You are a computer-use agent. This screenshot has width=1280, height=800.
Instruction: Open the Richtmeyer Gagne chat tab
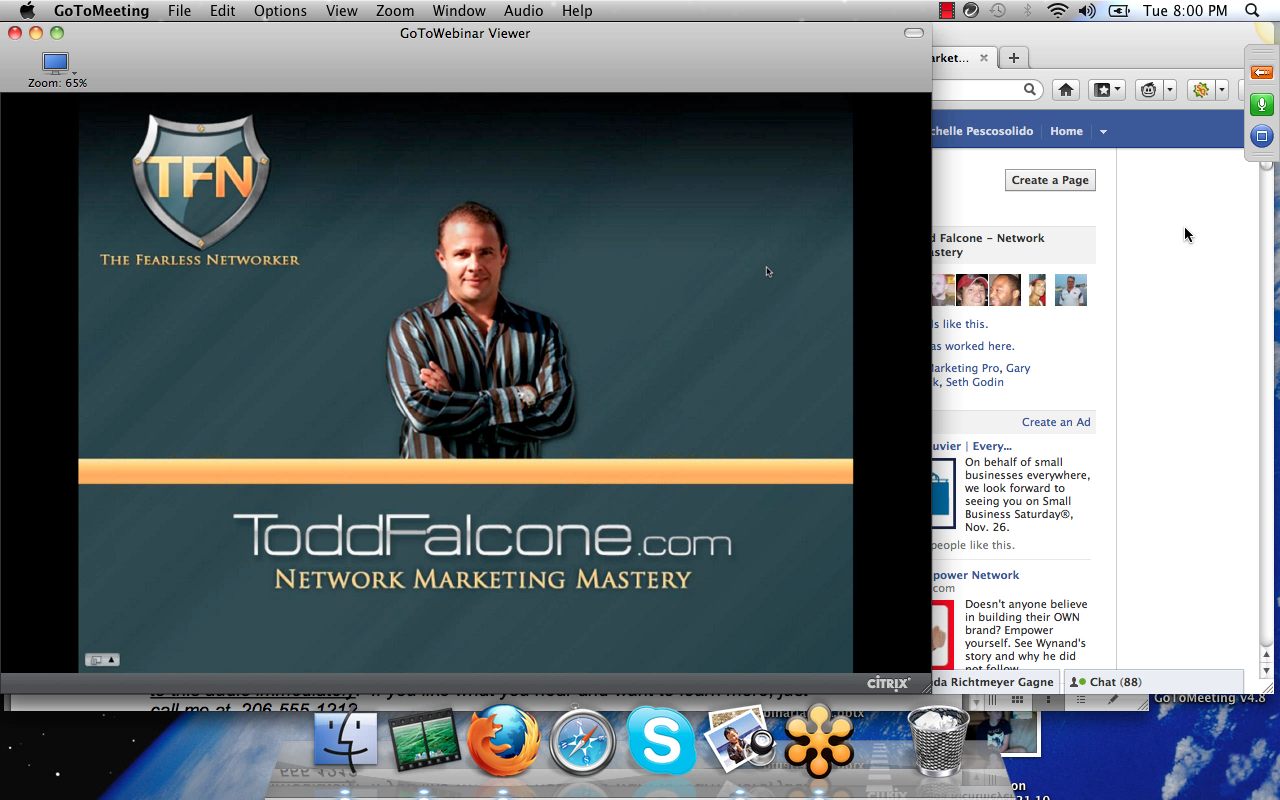pos(996,682)
